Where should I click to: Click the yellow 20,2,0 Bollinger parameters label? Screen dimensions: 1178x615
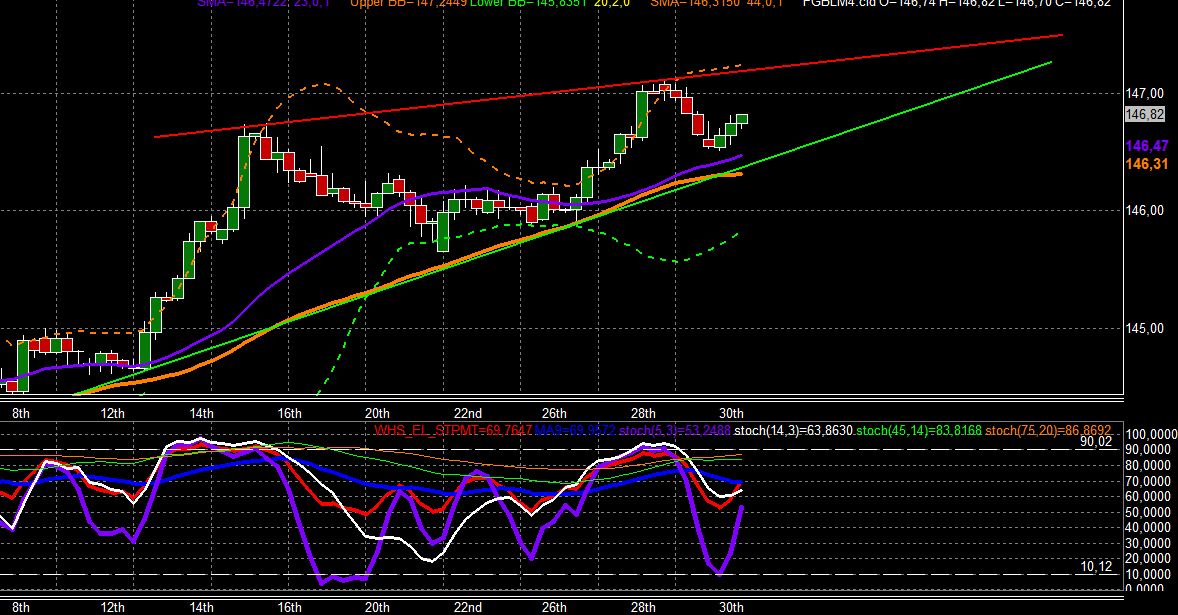[x=612, y=3]
